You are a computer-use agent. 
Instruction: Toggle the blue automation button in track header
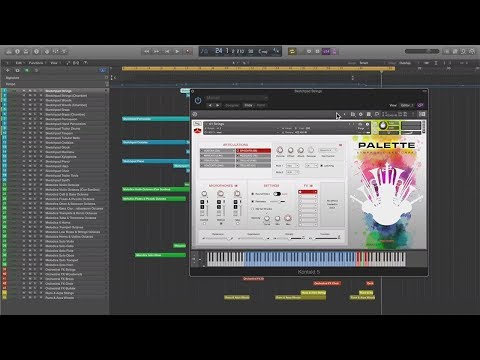pos(103,70)
